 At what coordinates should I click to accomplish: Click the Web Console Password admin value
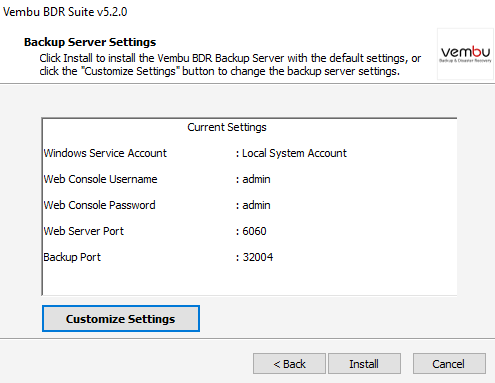coord(256,205)
